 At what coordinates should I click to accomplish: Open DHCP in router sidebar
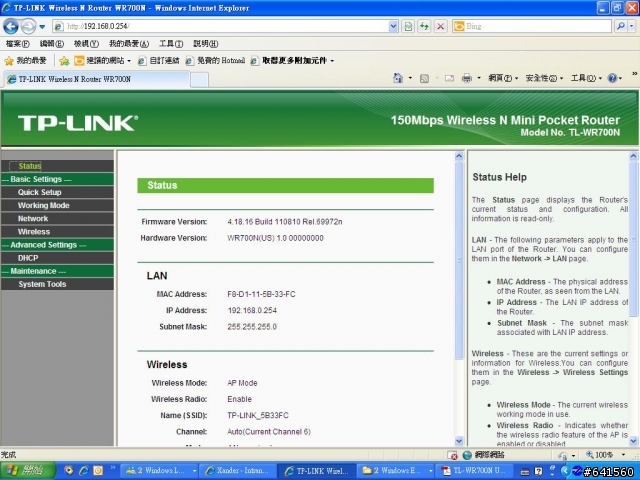point(28,258)
